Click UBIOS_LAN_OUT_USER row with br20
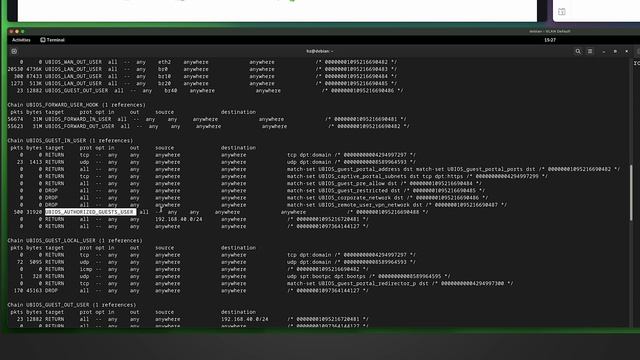 pyautogui.click(x=73, y=84)
